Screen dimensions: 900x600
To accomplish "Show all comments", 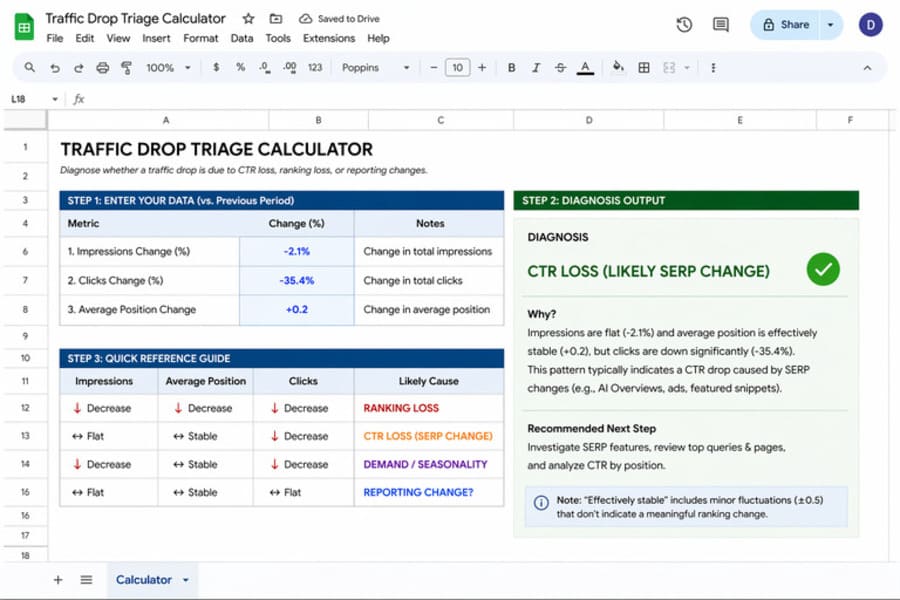I will (x=721, y=25).
